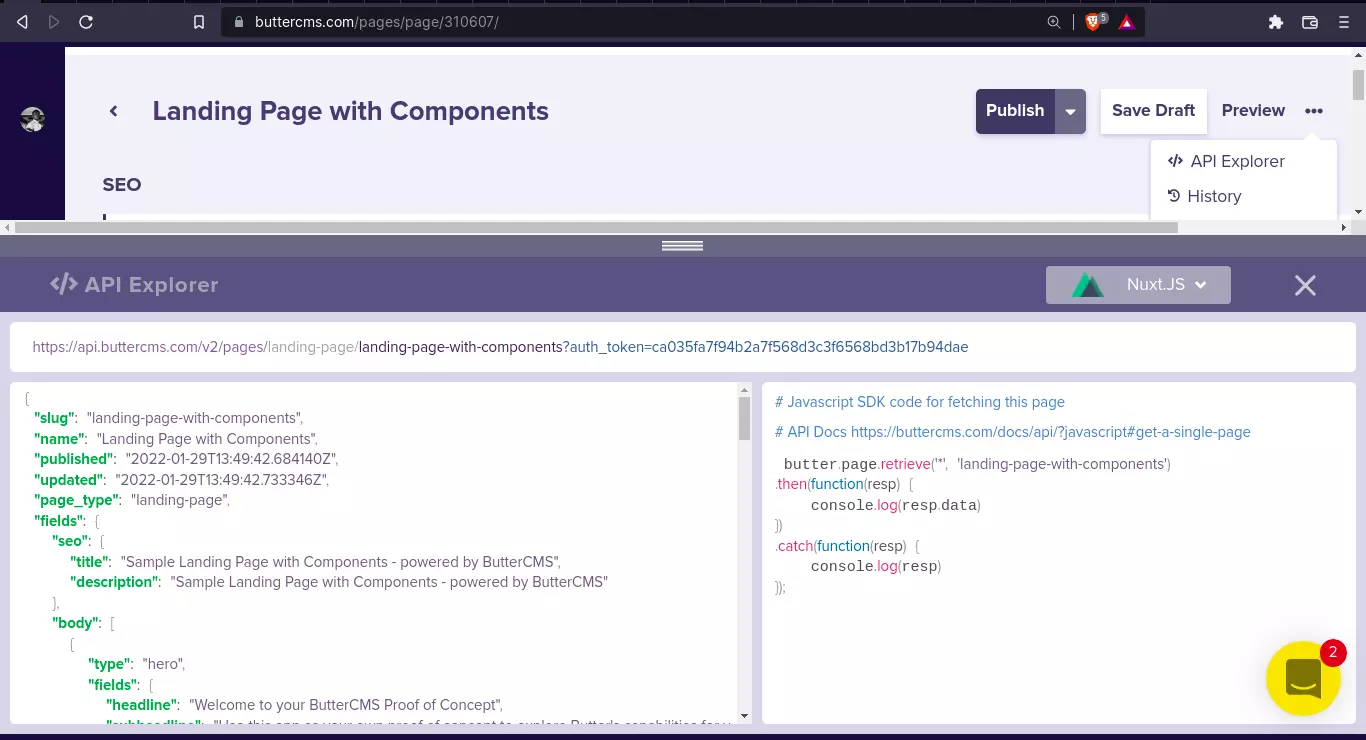Click the browser forward arrow

tap(54, 22)
